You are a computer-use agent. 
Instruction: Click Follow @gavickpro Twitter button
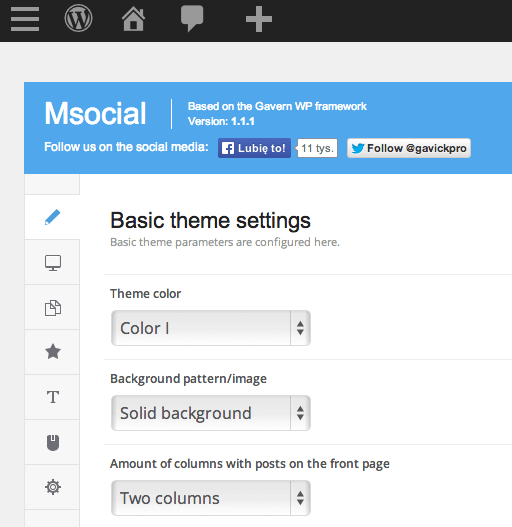coord(409,148)
